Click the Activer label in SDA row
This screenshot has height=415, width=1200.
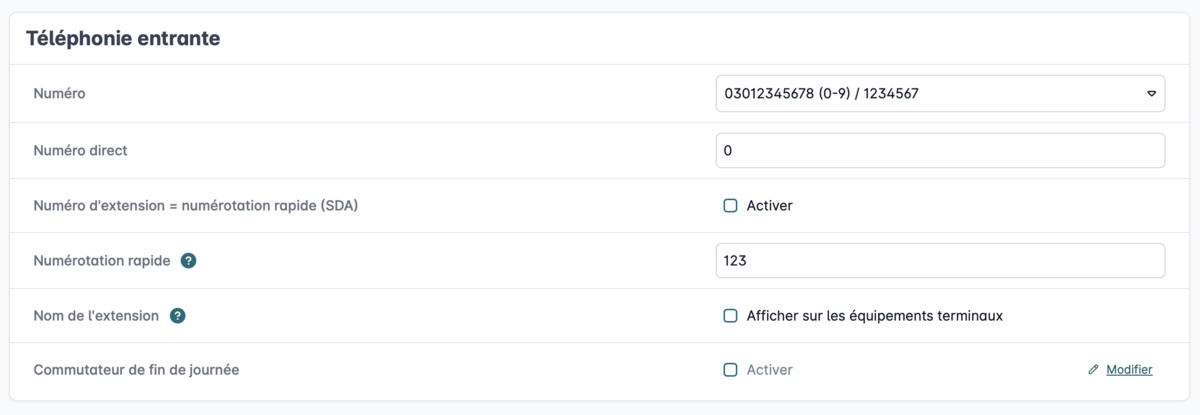pyautogui.click(x=770, y=206)
